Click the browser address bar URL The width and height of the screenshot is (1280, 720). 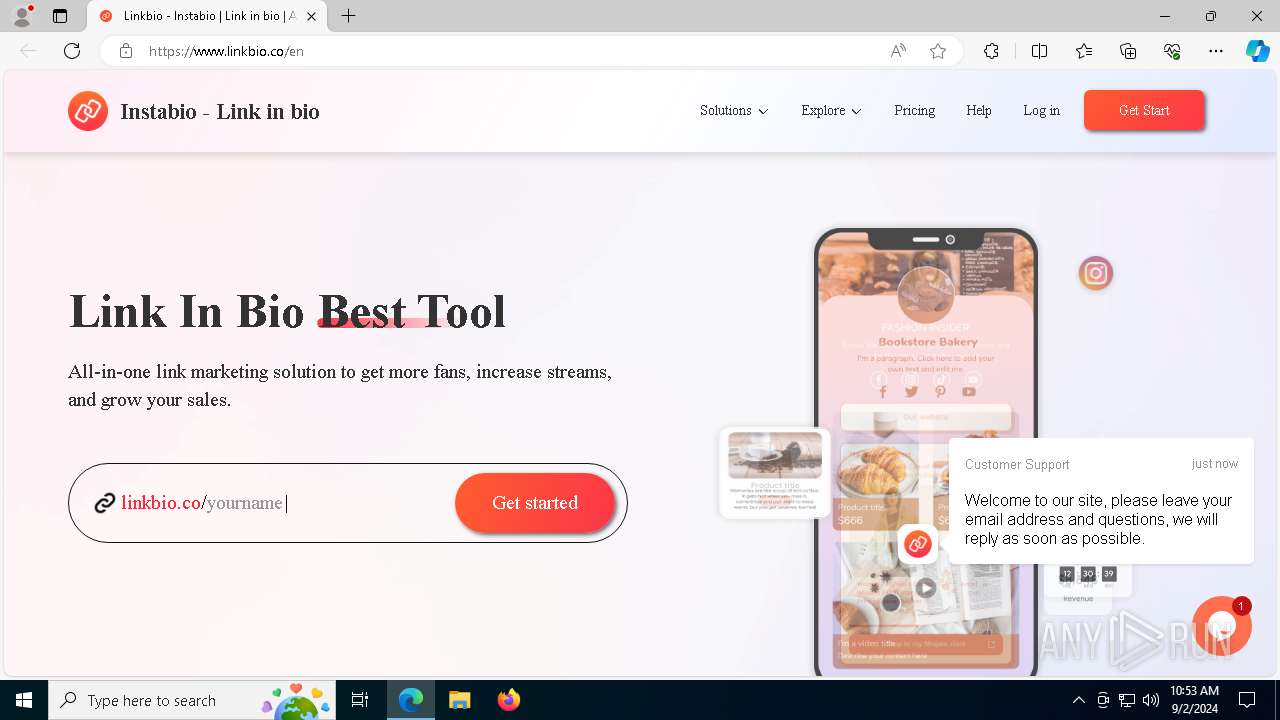pyautogui.click(x=226, y=51)
